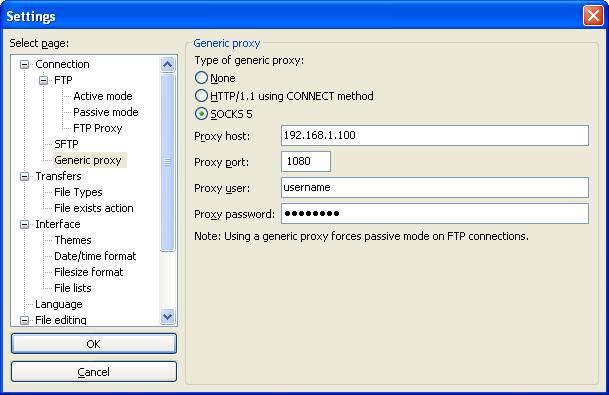Screen dimensions: 609x395
Task: Collapse the Interface tree node
Action: 24,224
